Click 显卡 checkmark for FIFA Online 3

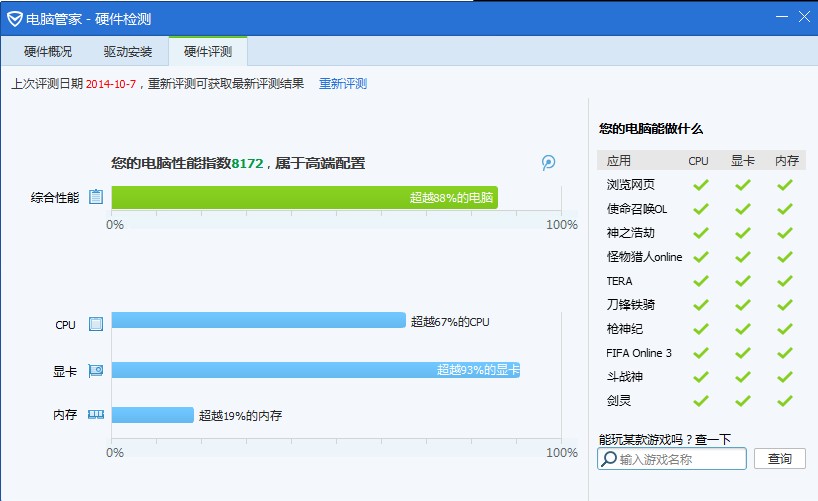pos(743,353)
